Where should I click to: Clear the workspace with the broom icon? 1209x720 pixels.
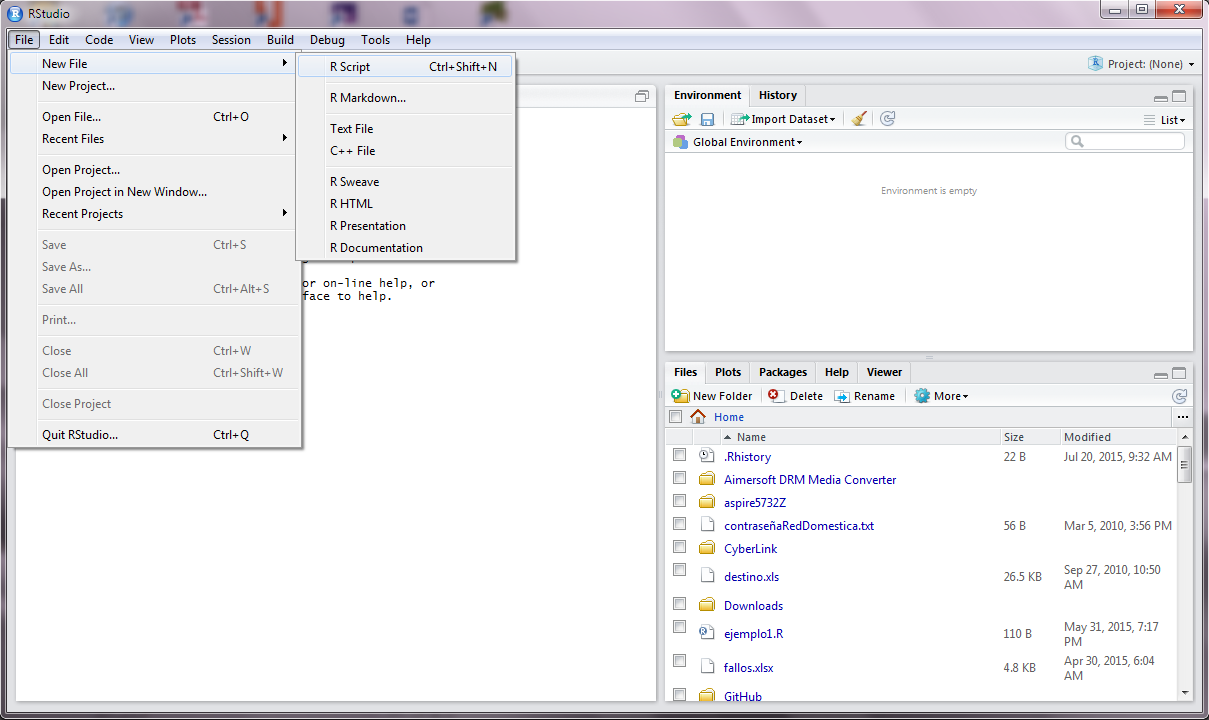tap(859, 119)
